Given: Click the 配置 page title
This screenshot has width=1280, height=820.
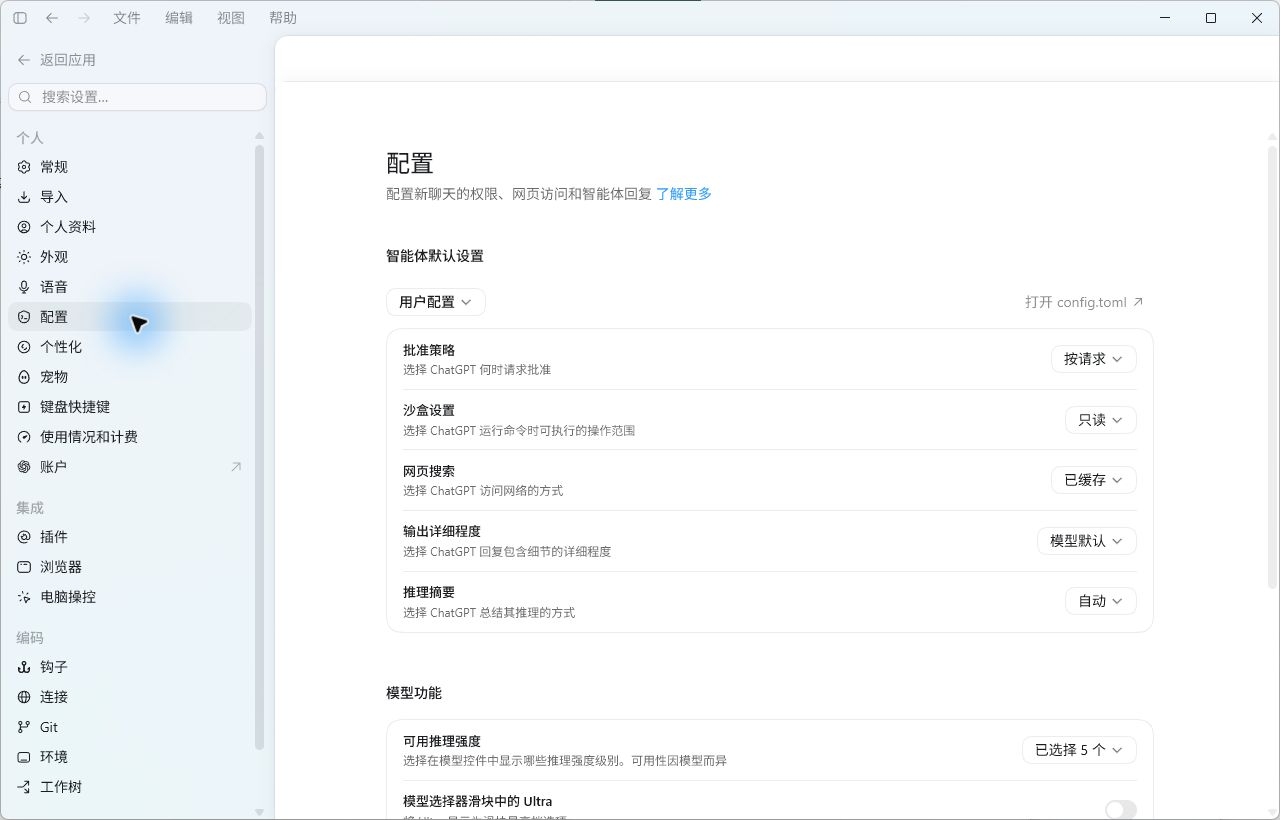Looking at the screenshot, I should point(410,164).
